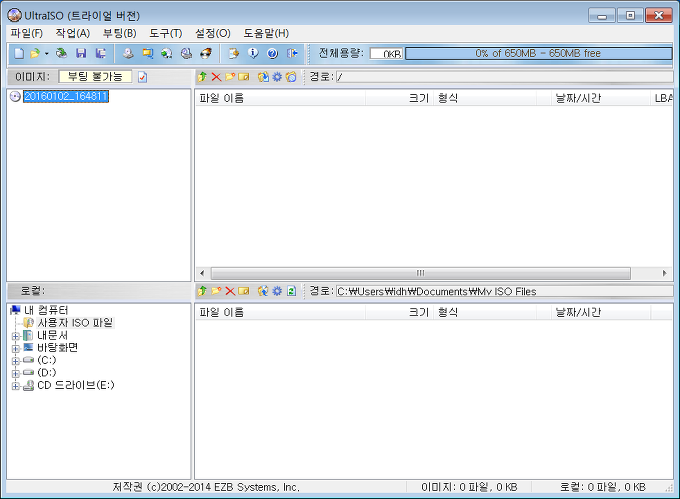The width and height of the screenshot is (680, 499).
Task: Click the red X delete icon in local toolbar
Action: pos(230,291)
